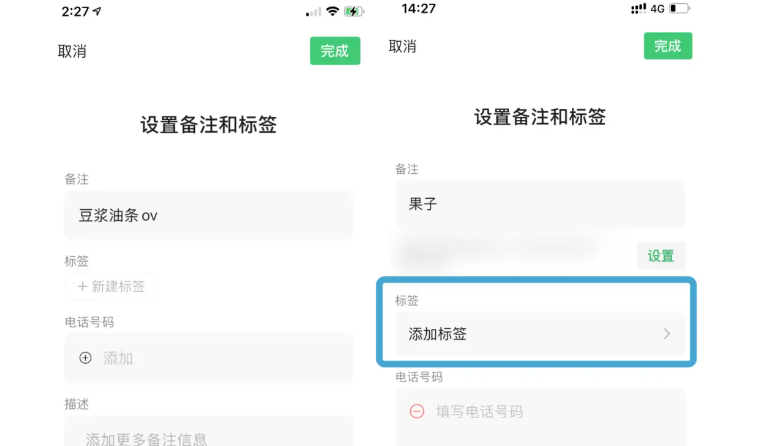Image resolution: width=769 pixels, height=446 pixels.
Task: Tap the red minus icon before 填写电话号码
Action: (x=417, y=411)
